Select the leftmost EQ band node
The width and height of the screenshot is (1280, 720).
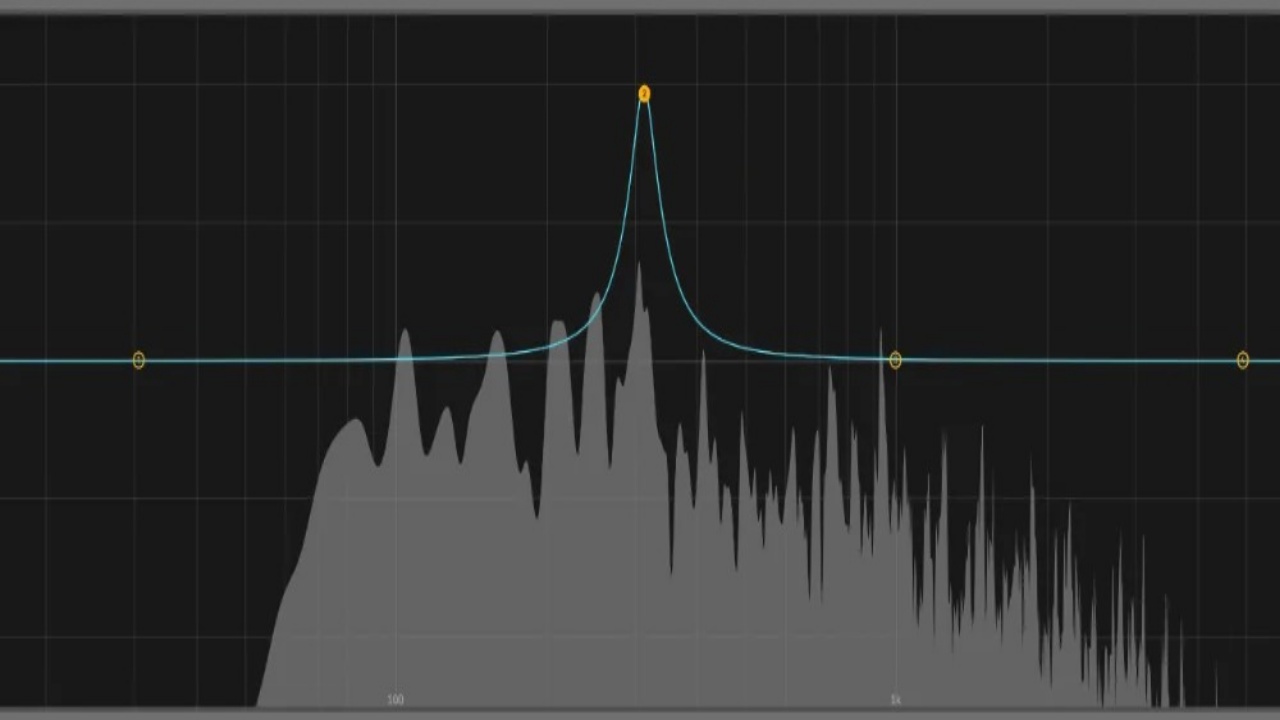[x=139, y=360]
